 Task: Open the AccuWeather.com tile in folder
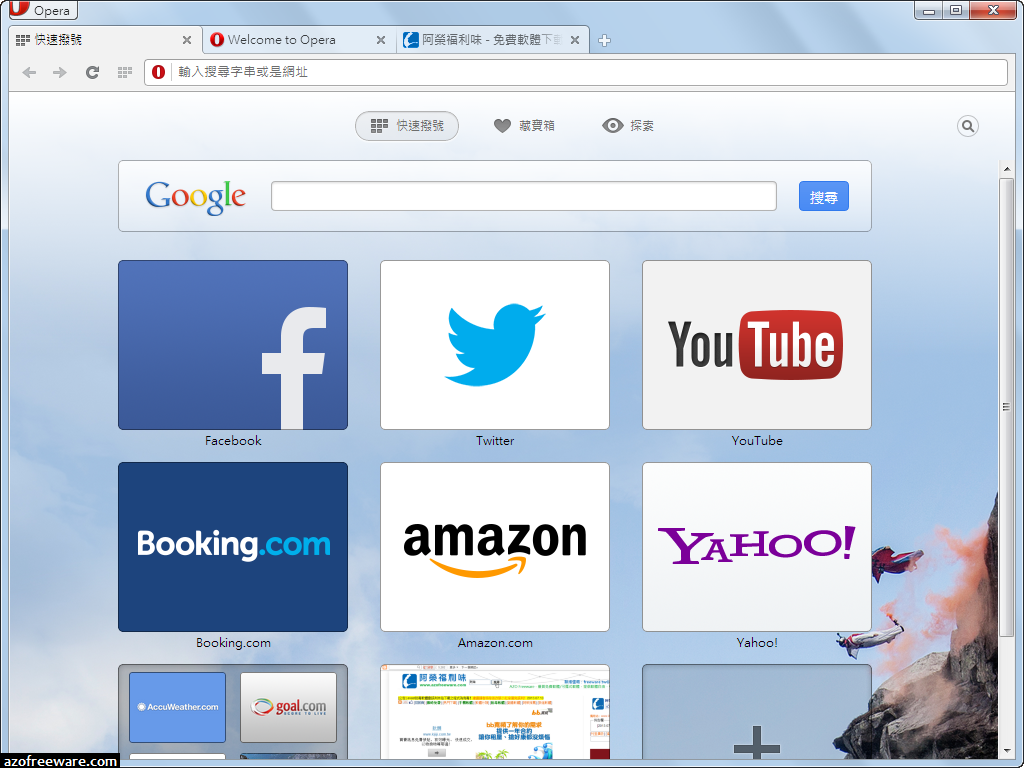coord(178,707)
